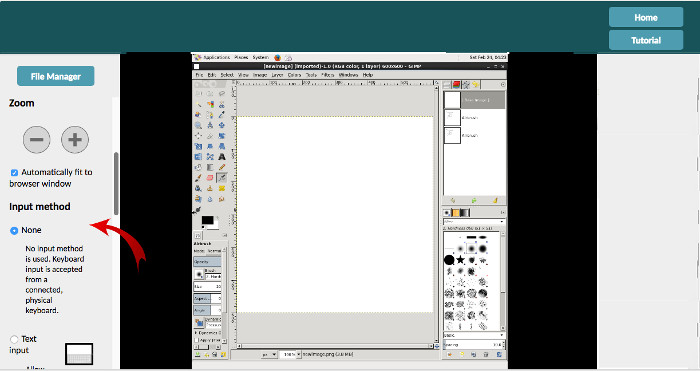Open GIMP's Layer menu
700x371 pixels.
[278, 75]
